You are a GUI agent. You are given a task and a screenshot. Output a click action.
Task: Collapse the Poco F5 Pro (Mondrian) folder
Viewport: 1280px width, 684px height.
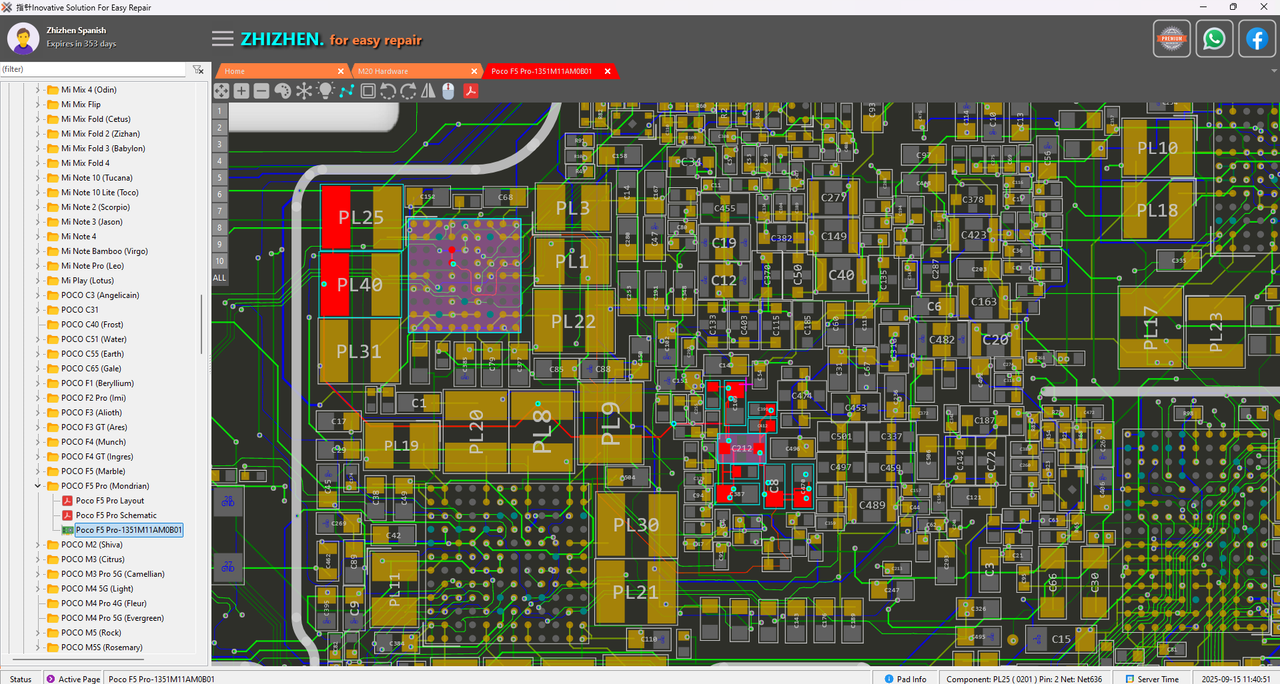pos(38,486)
